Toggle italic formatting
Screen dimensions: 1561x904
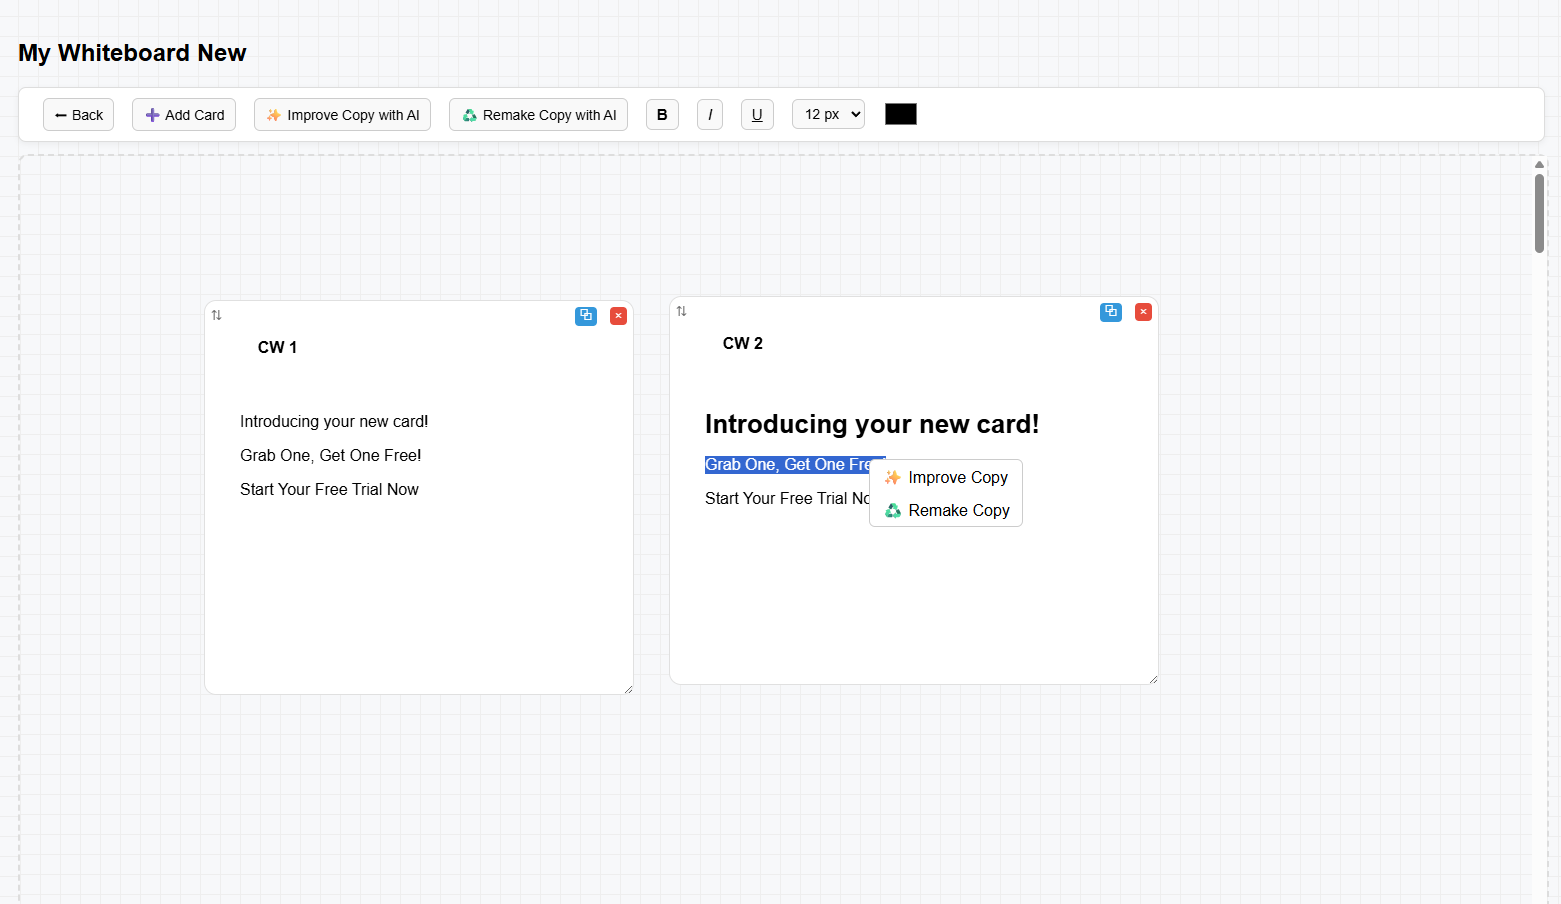click(x=710, y=115)
